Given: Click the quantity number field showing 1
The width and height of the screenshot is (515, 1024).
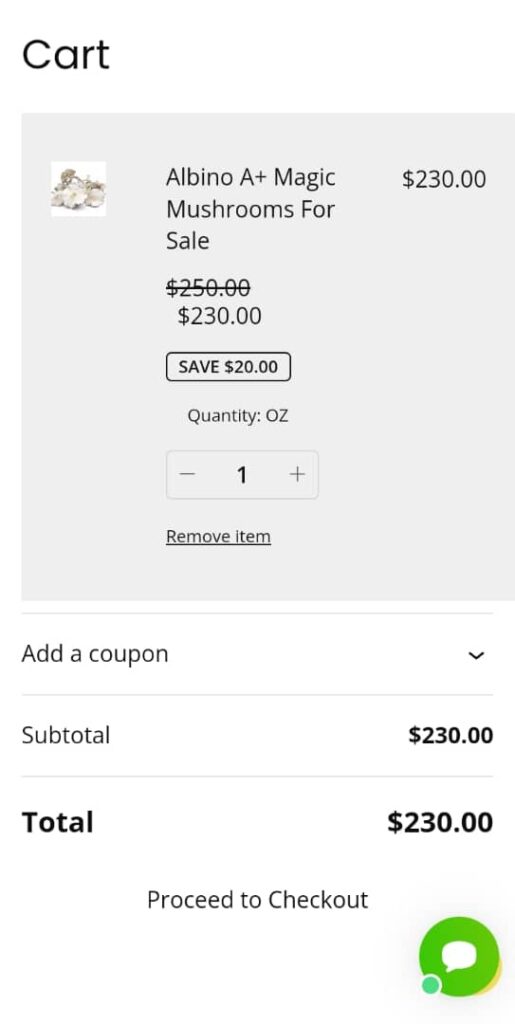Looking at the screenshot, I should pyautogui.click(x=242, y=475).
